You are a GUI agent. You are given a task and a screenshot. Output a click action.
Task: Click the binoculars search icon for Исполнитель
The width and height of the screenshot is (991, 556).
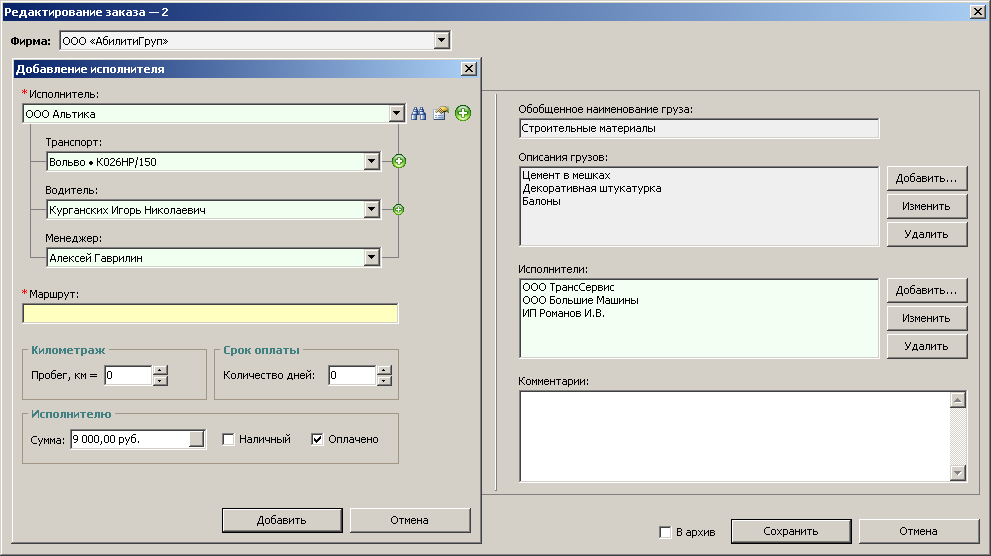(x=419, y=114)
